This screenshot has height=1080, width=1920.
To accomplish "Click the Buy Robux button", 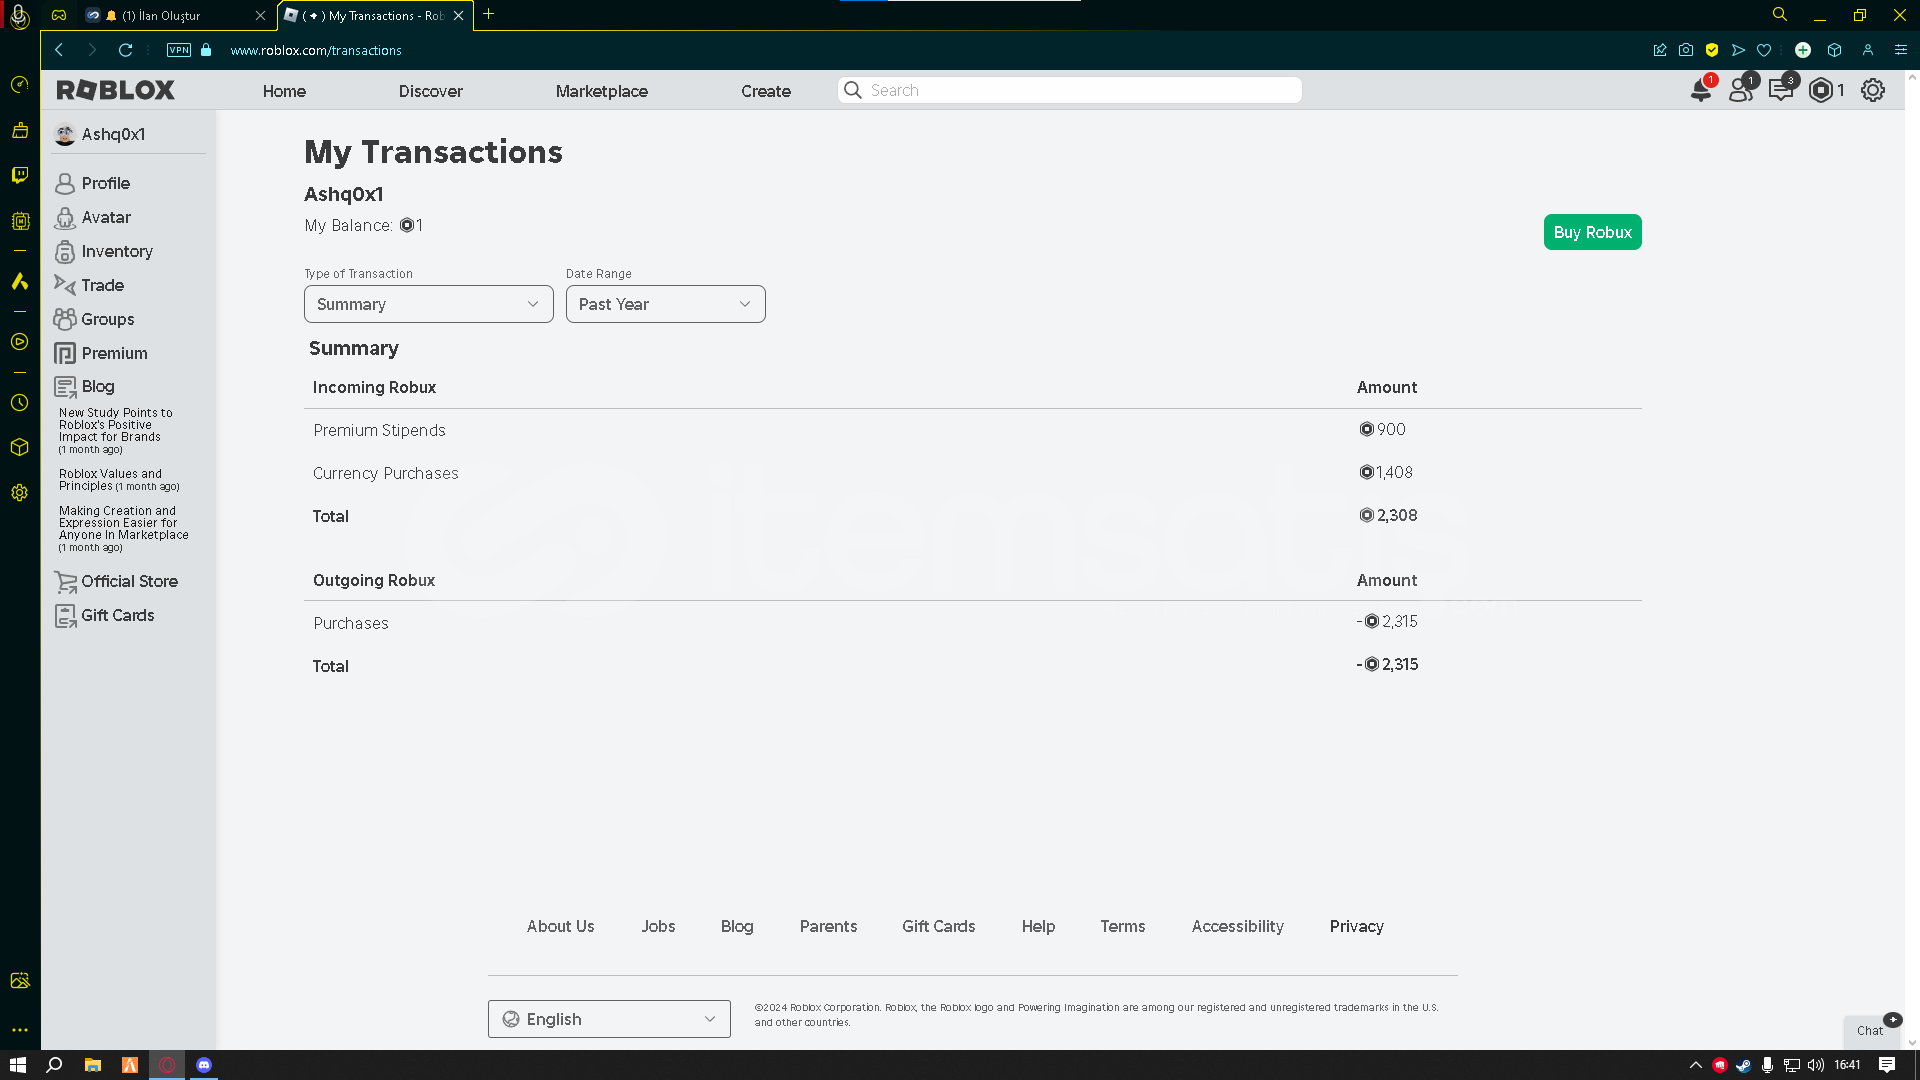I will (x=1592, y=232).
